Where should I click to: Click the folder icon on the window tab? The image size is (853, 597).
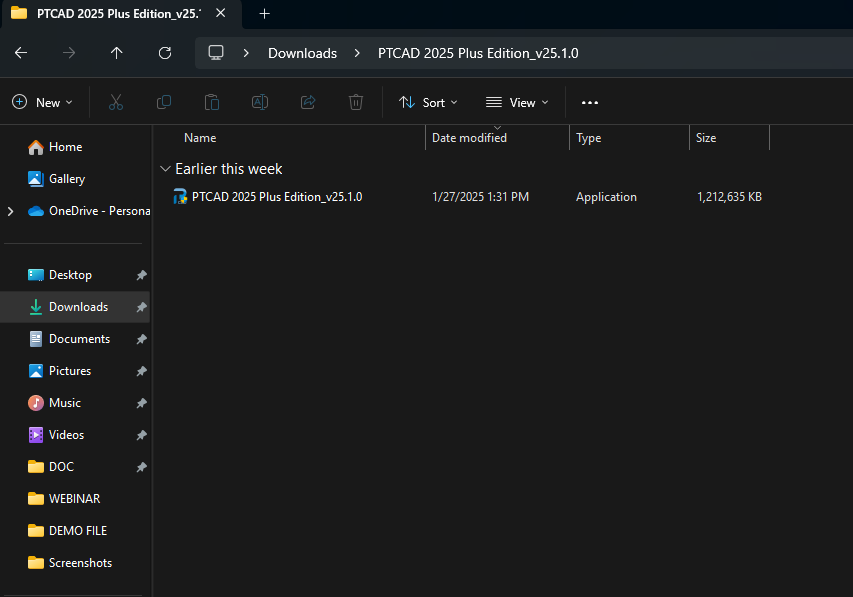(19, 13)
